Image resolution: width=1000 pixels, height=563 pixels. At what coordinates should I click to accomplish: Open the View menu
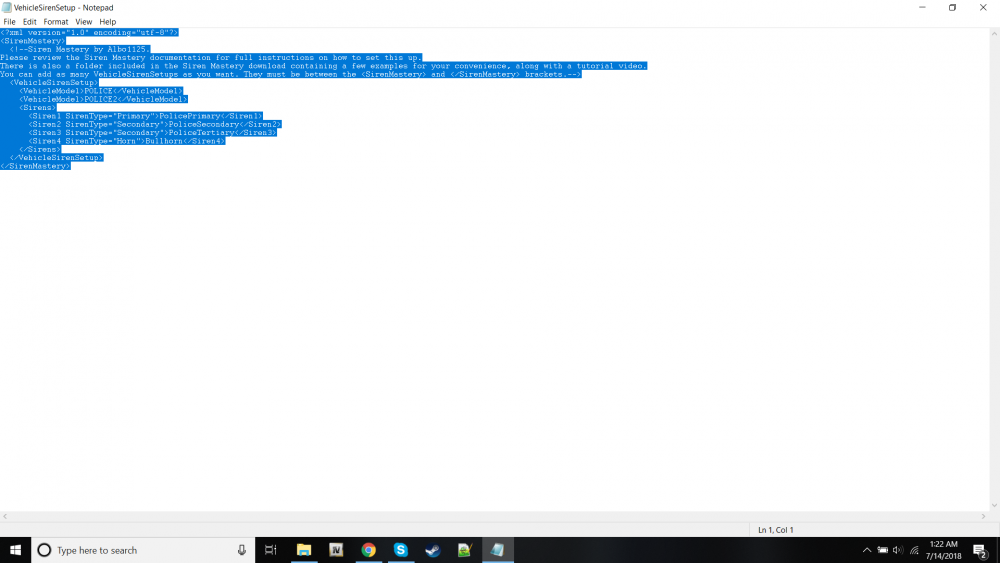coord(84,22)
